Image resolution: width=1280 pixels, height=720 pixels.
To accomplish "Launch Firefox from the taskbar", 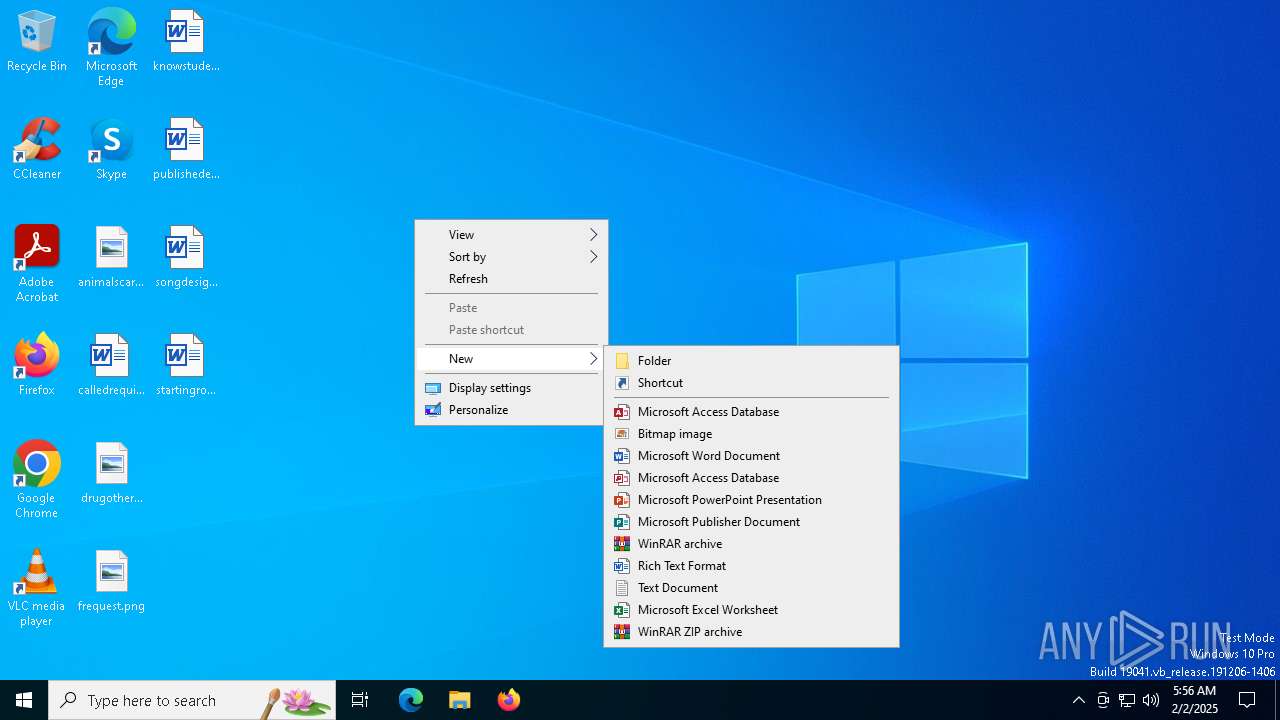I will click(509, 700).
